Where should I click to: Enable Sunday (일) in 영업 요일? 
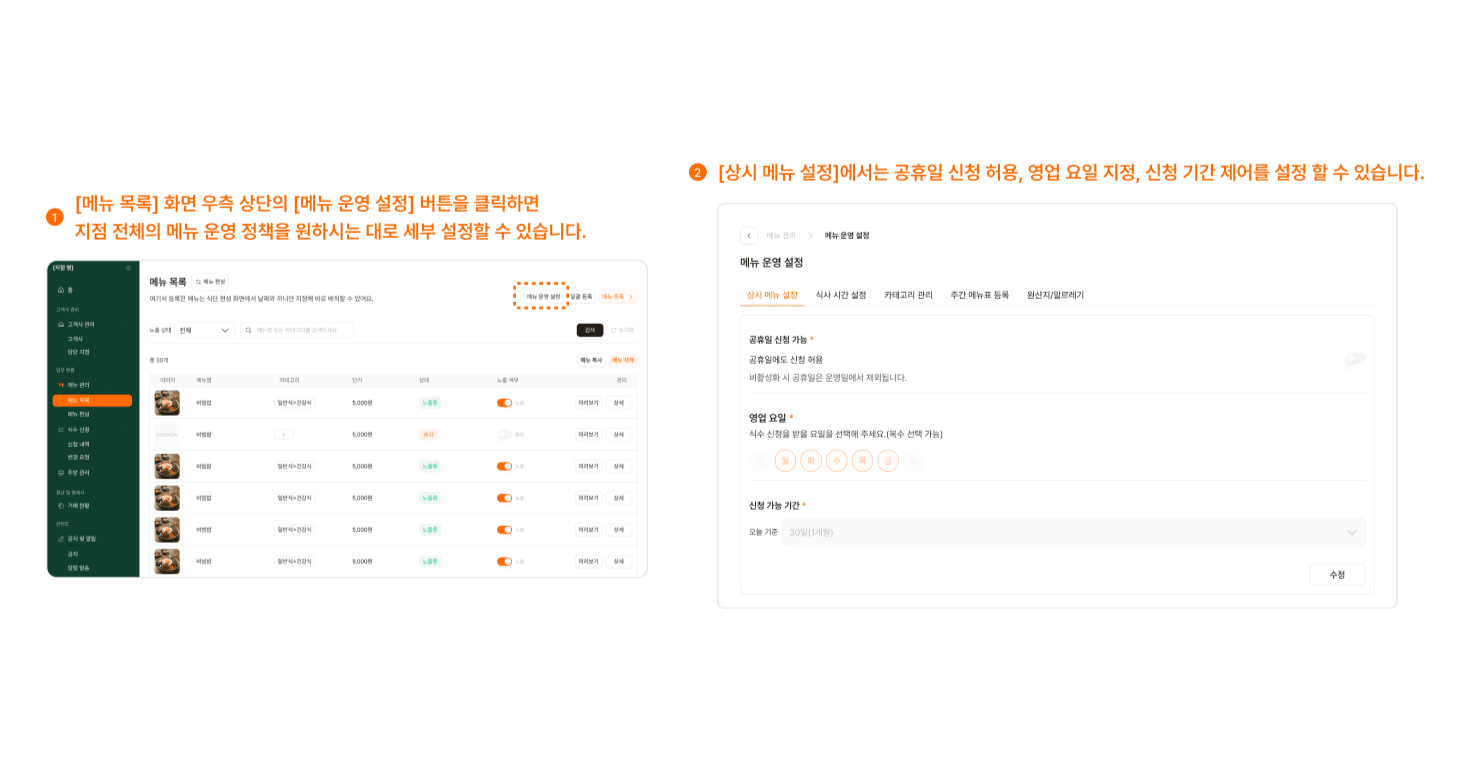tap(760, 461)
